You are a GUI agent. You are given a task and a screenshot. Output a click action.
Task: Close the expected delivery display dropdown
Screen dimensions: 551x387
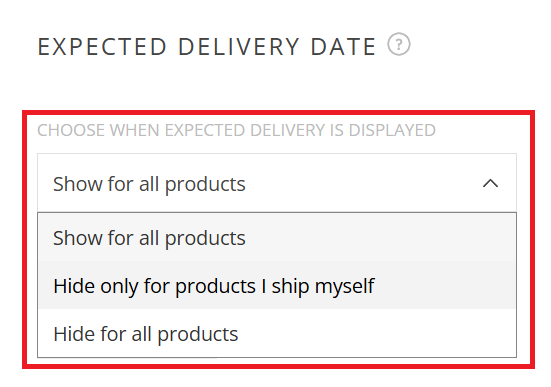490,183
